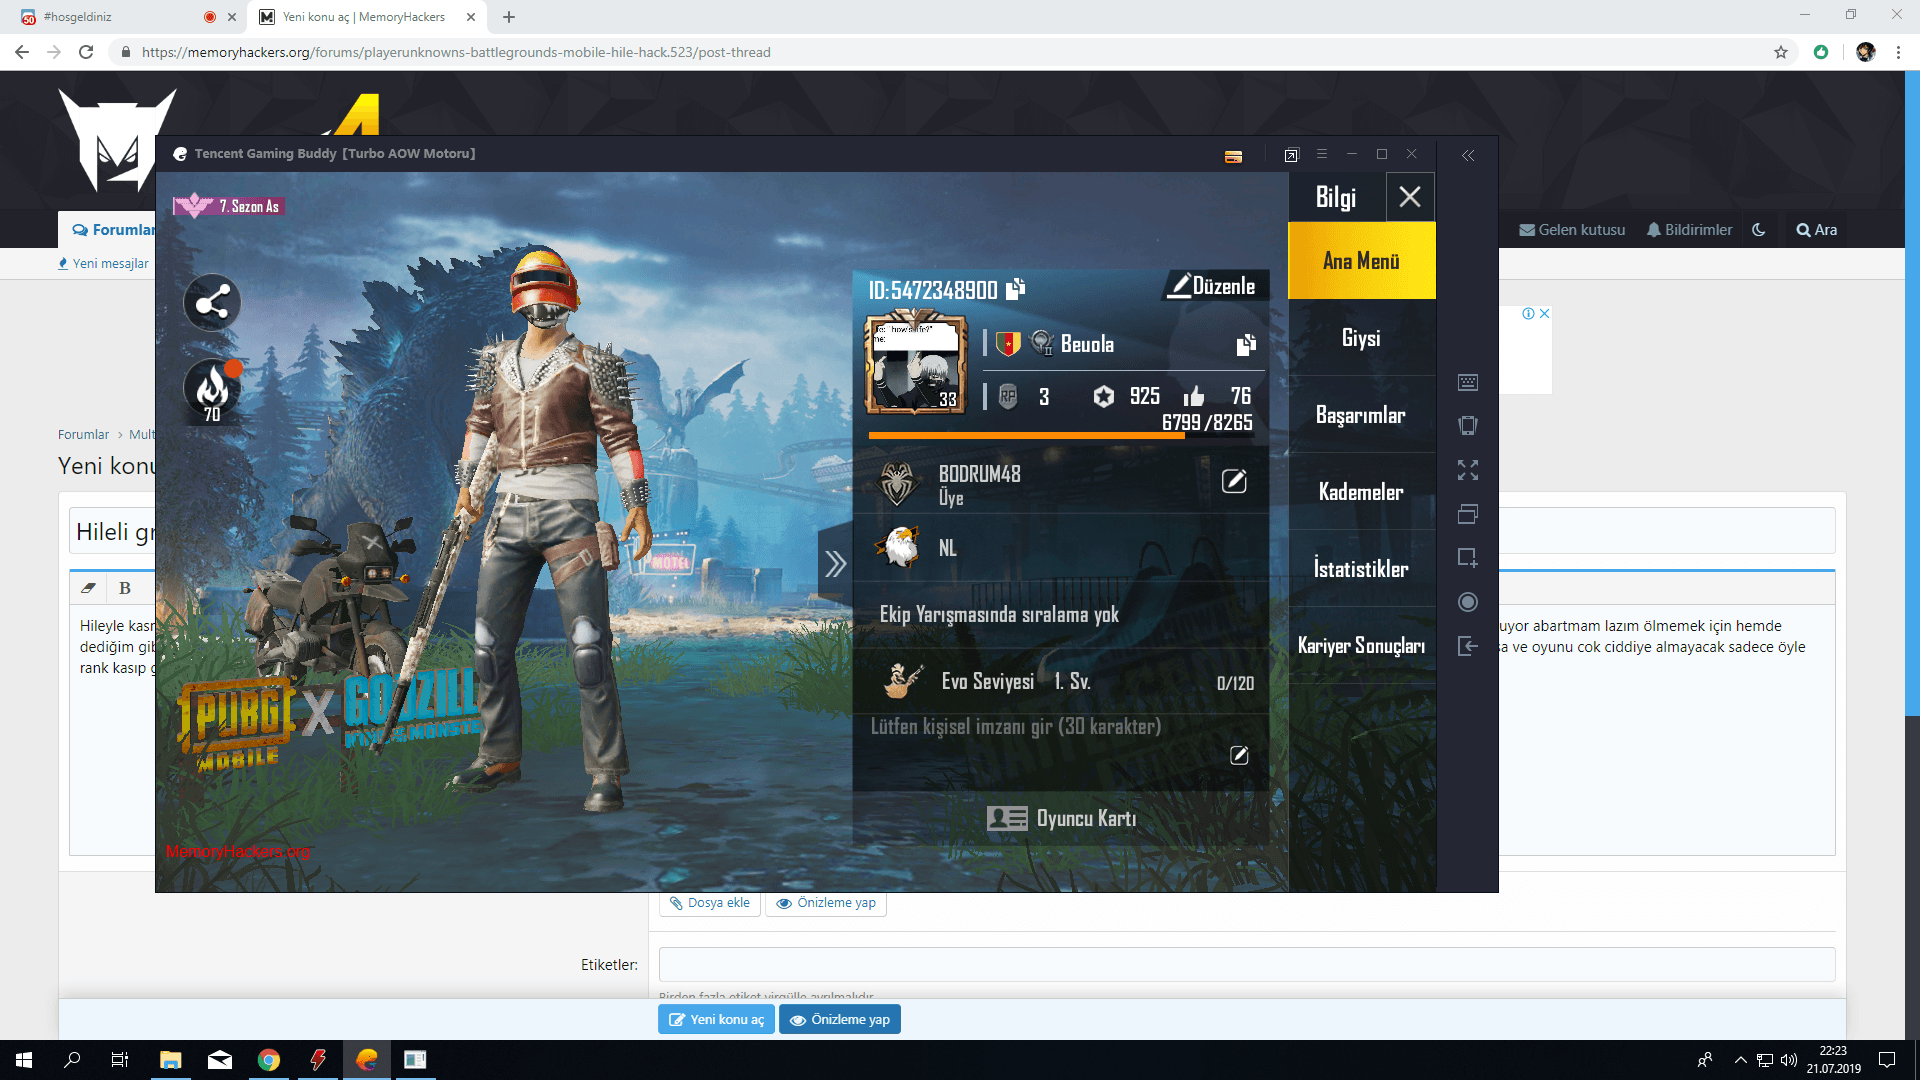Click the Önizleme yap button beside Dosya ekle

pos(826,903)
